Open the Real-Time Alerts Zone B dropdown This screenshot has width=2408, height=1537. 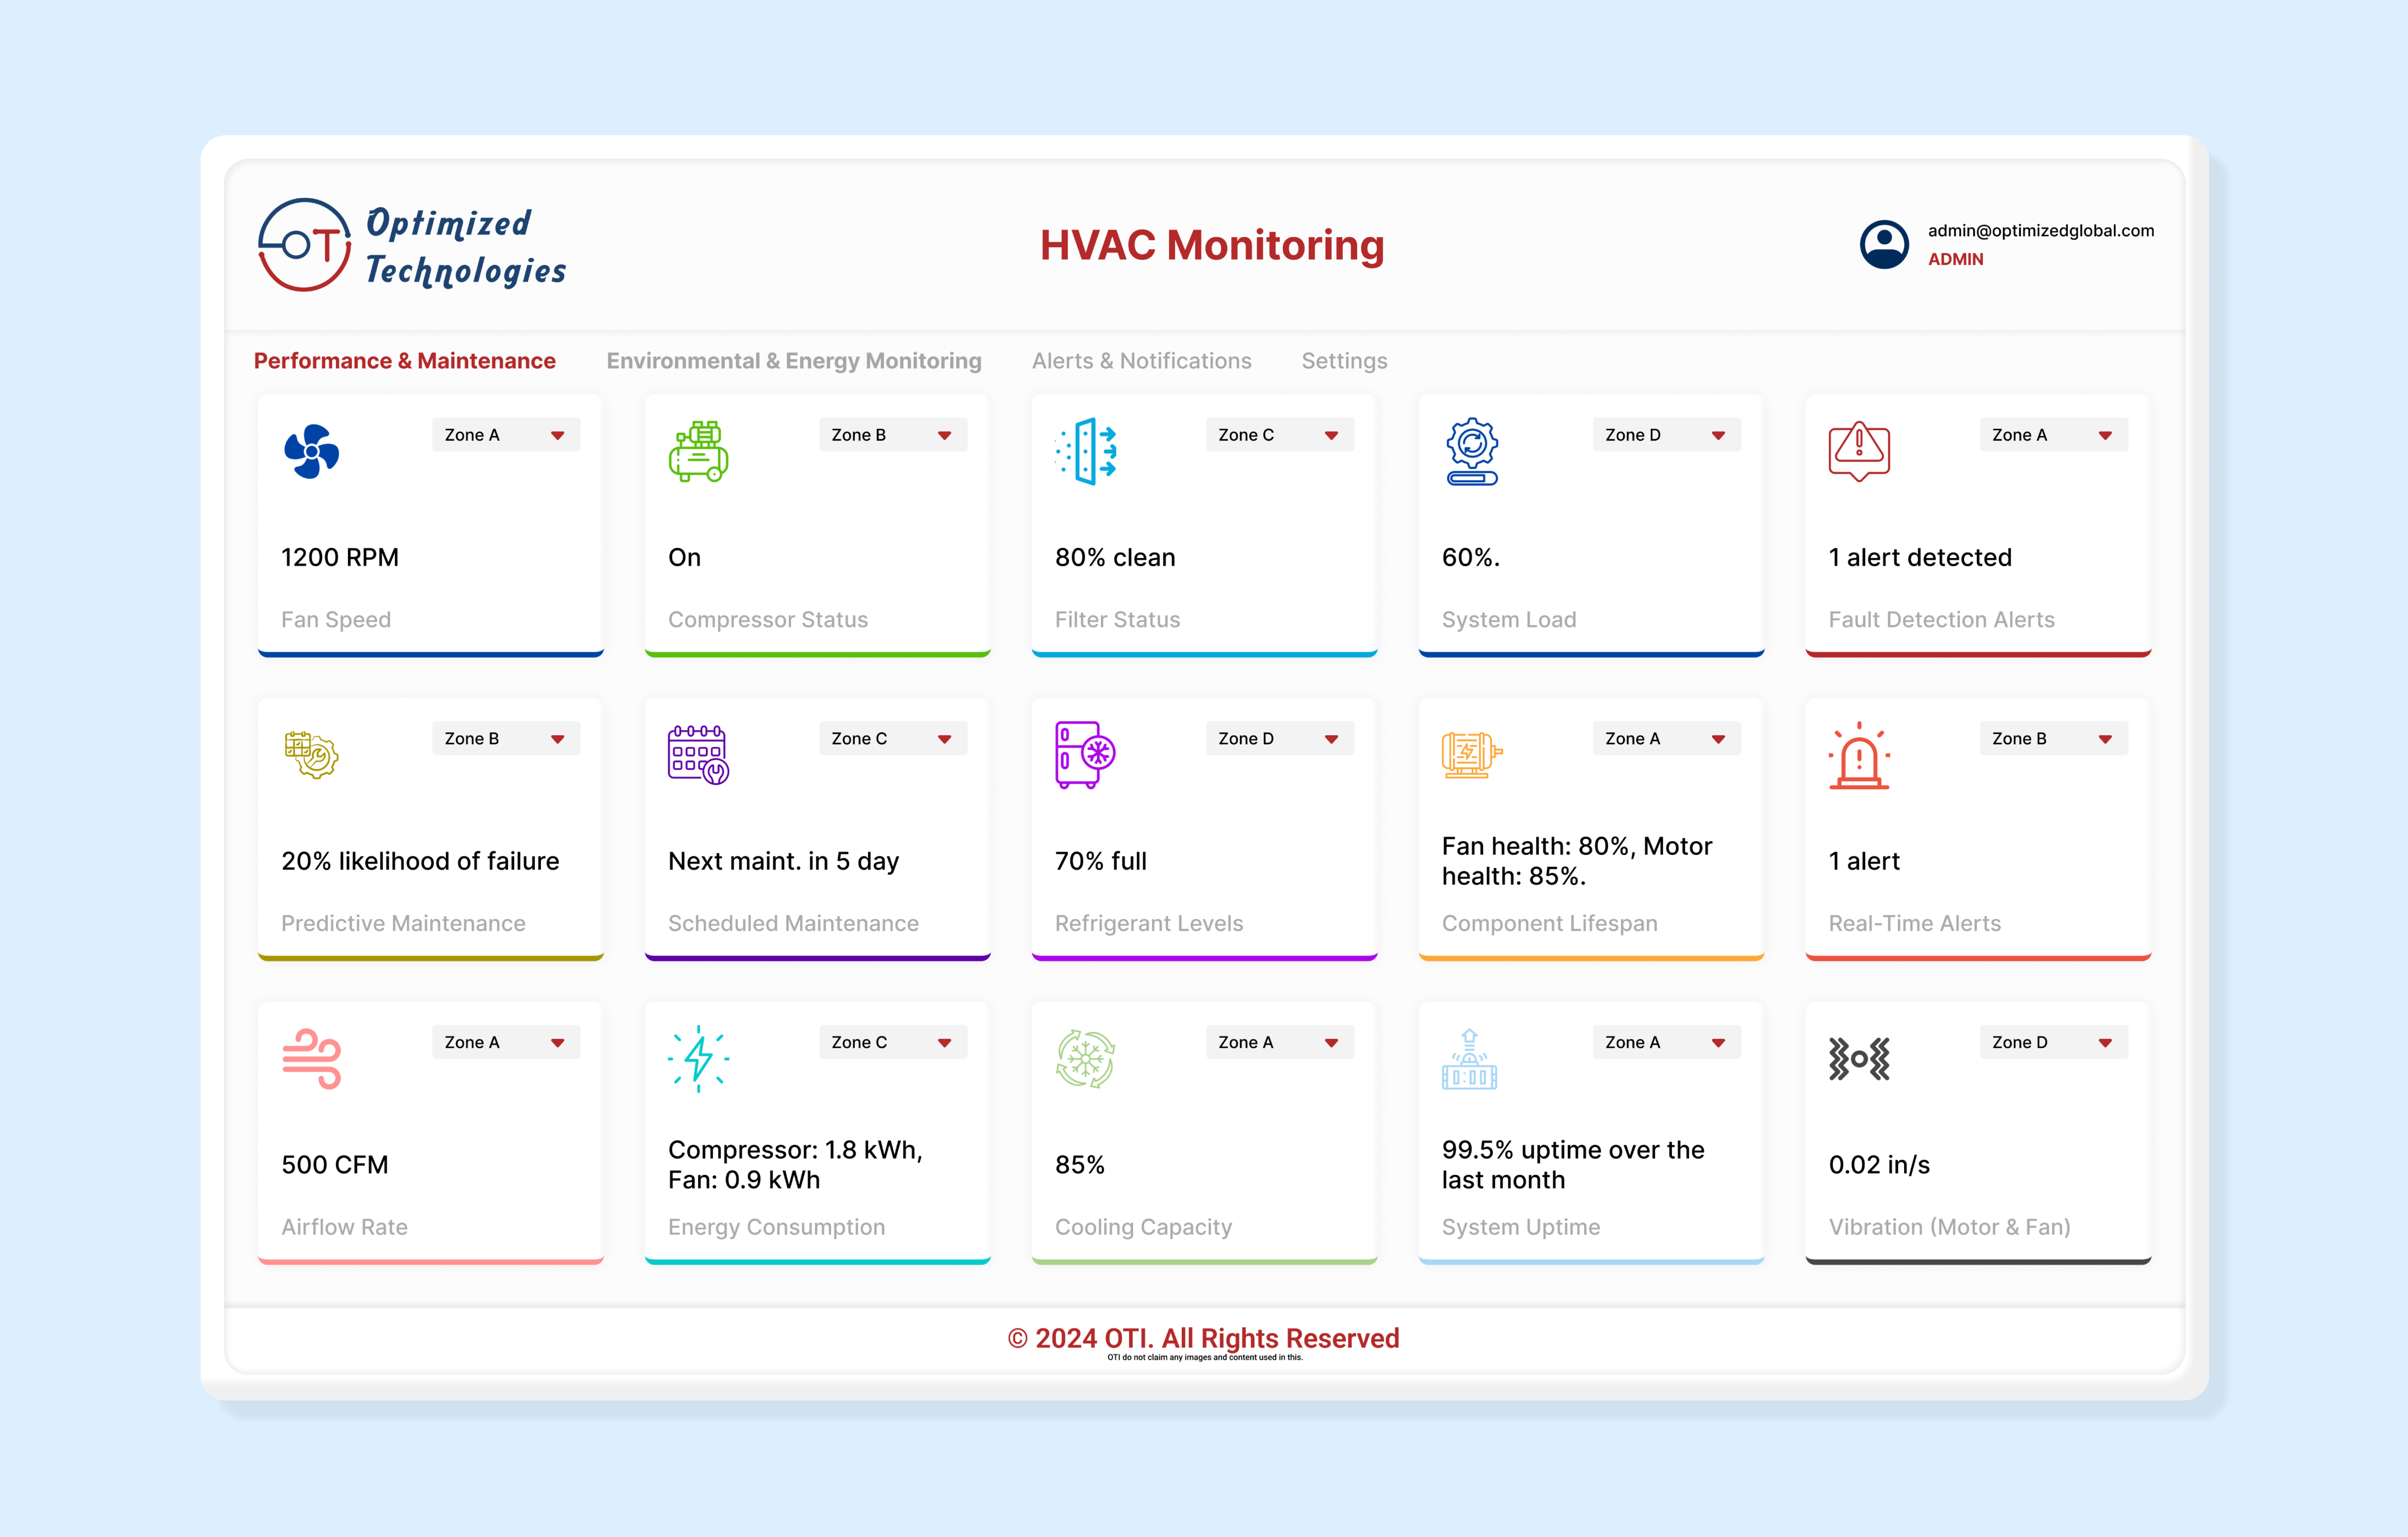point(2054,739)
